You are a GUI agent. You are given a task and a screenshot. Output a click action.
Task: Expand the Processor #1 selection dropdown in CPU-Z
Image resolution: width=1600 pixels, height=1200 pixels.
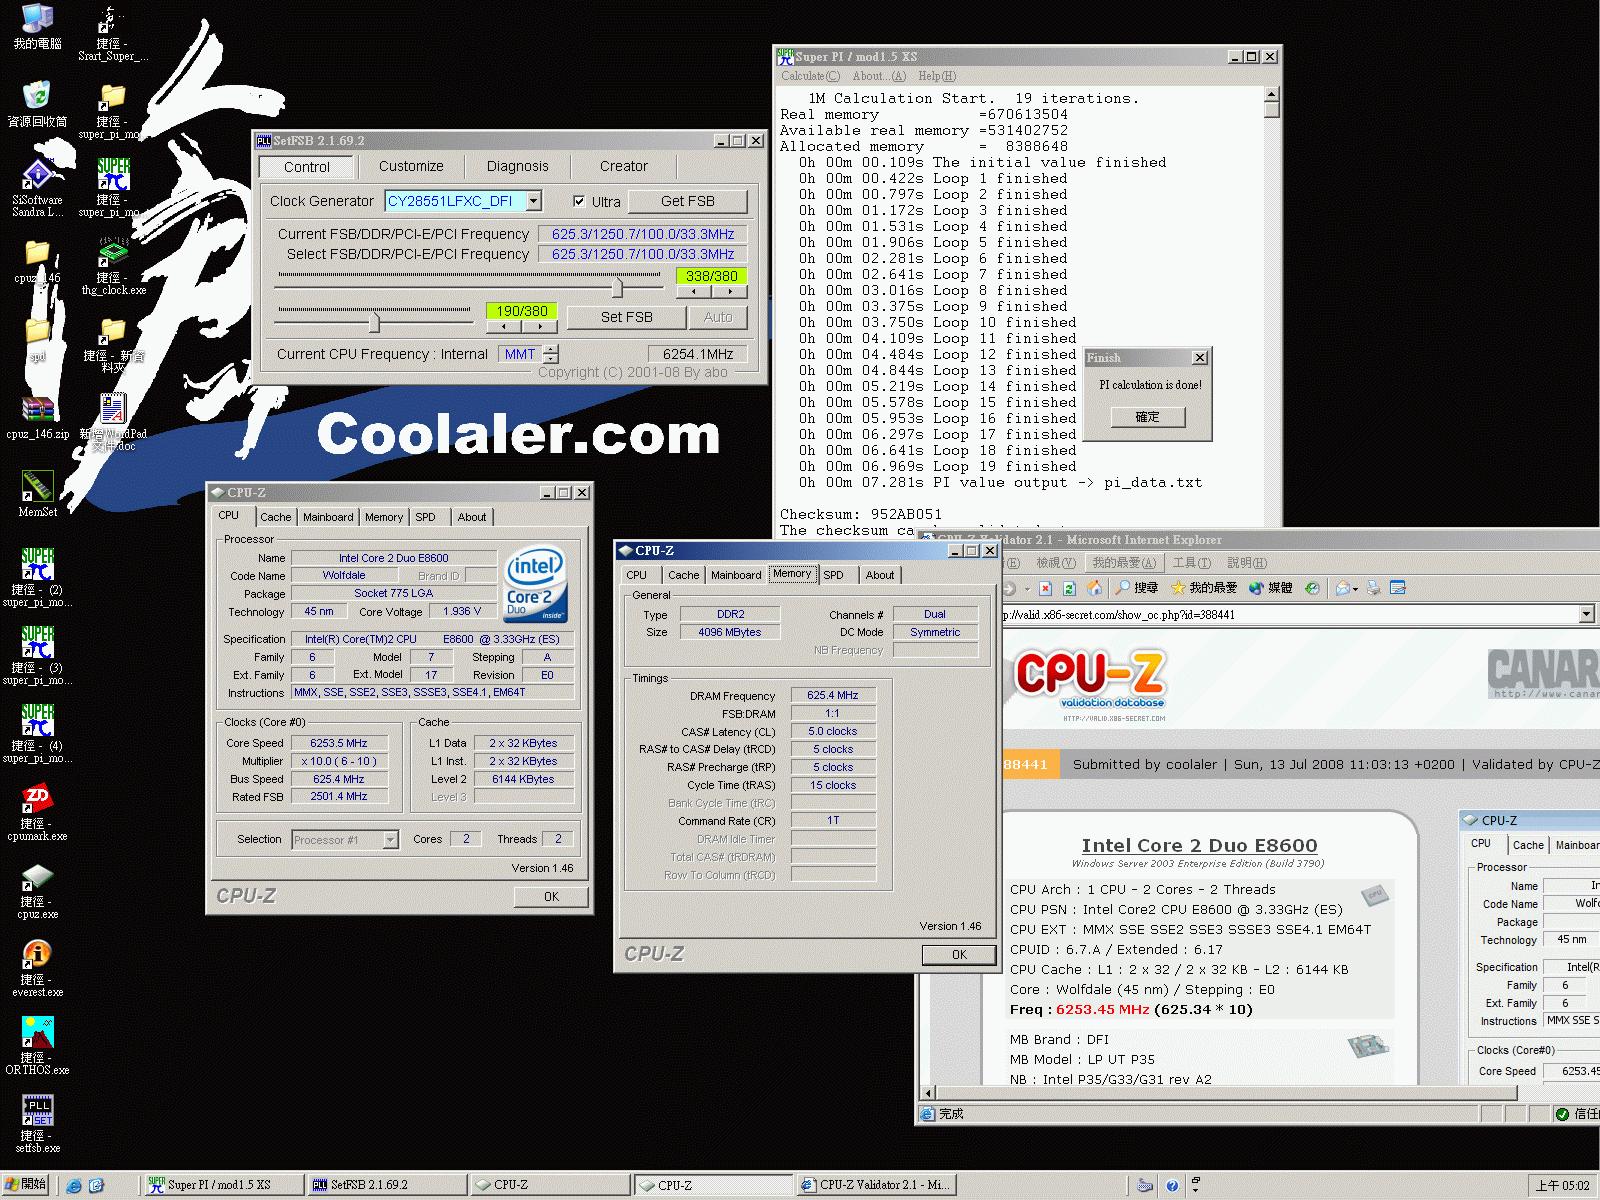(x=390, y=840)
